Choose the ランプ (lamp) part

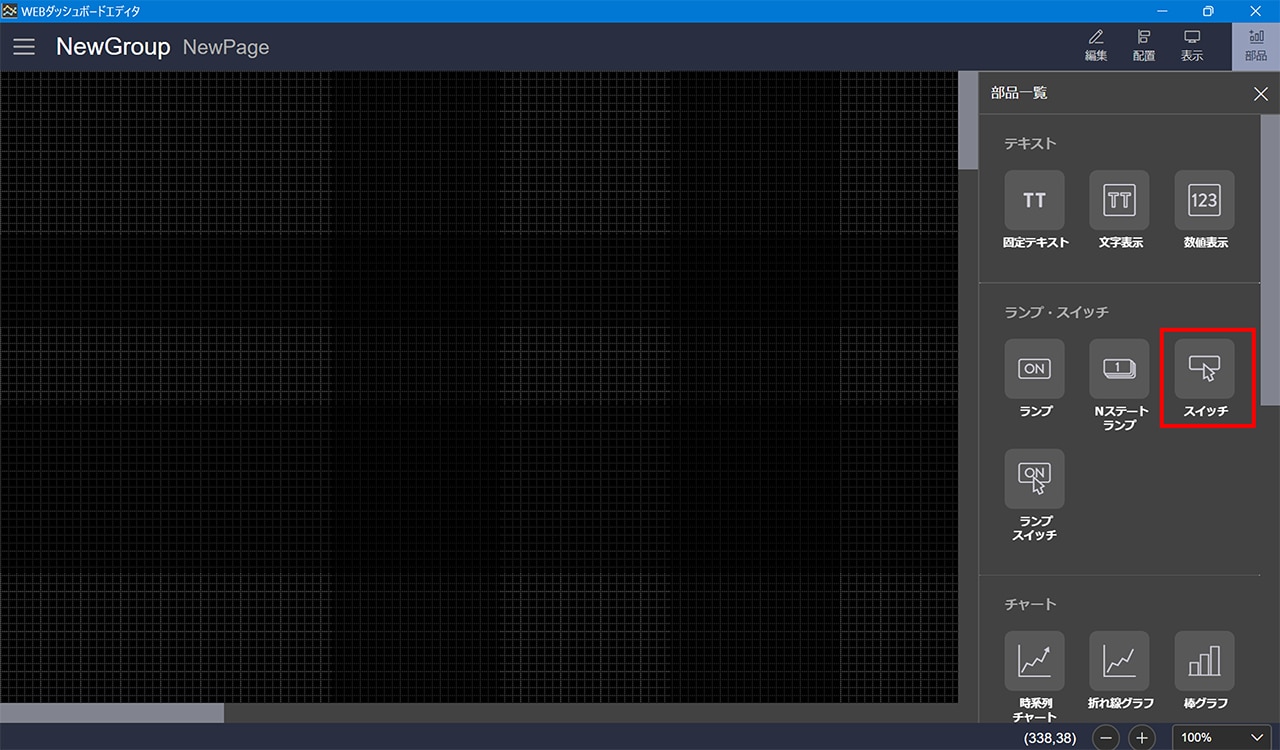(1034, 369)
